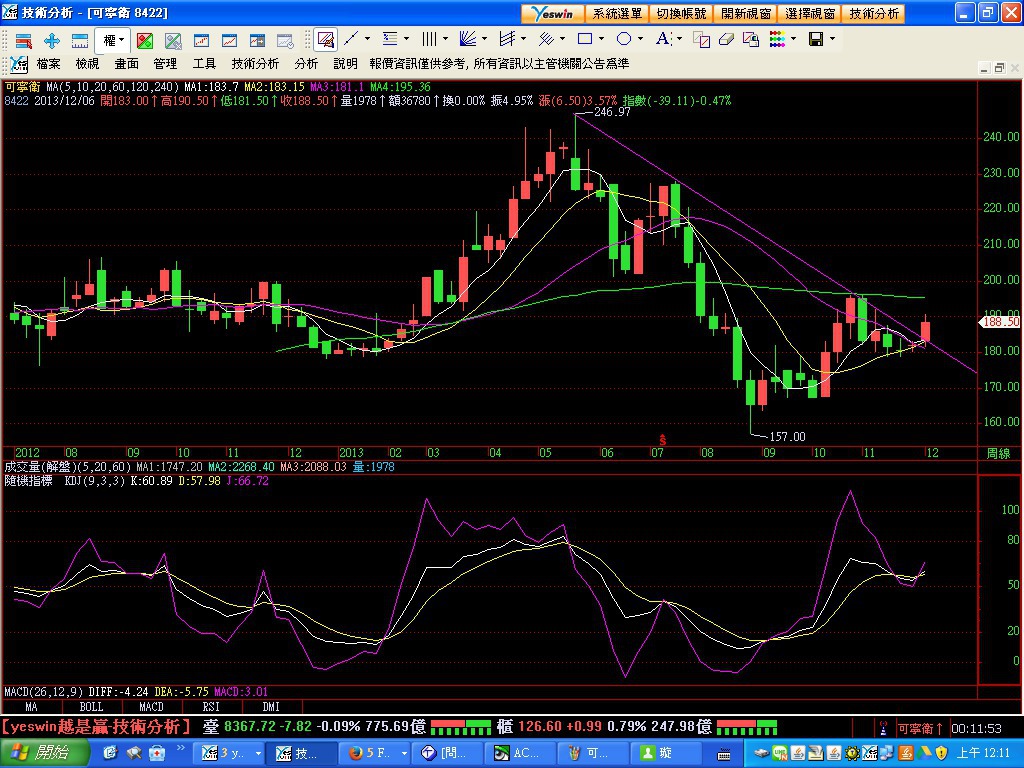Image resolution: width=1024 pixels, height=768 pixels.
Task: Click the 157.00 low price label
Action: (788, 436)
